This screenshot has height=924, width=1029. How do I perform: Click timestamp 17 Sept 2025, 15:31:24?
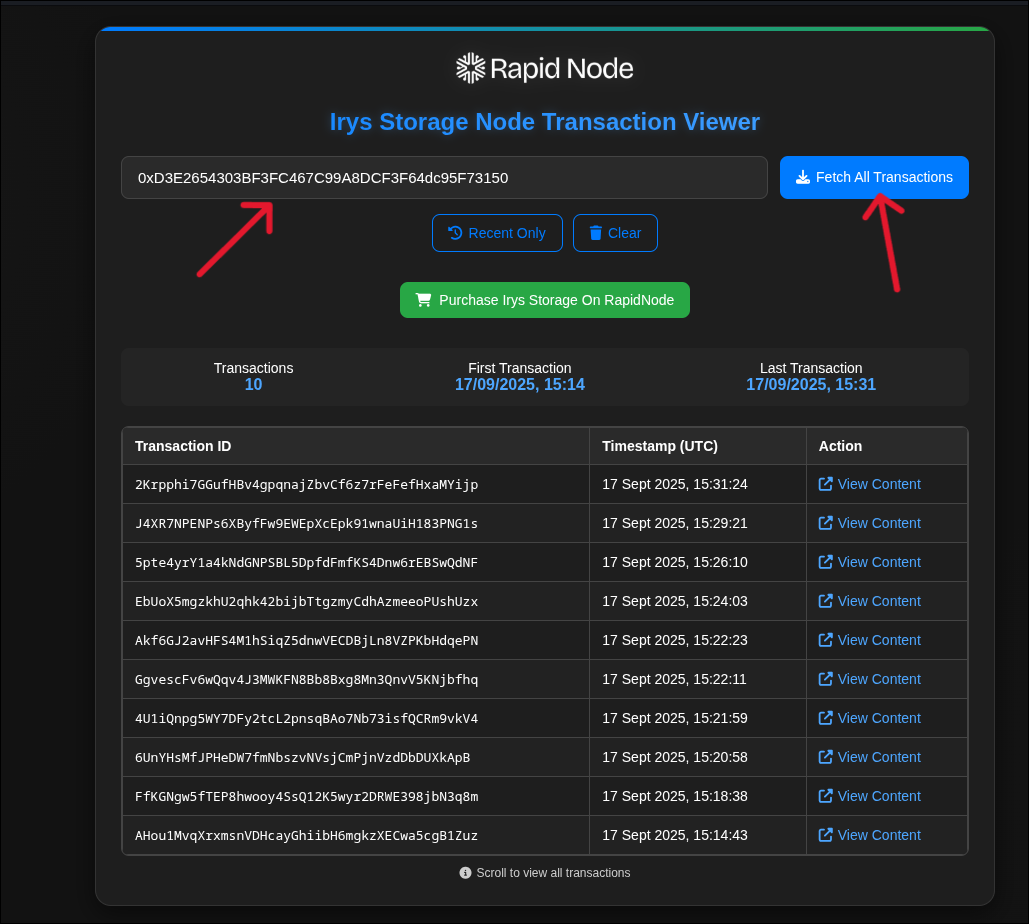(675, 484)
